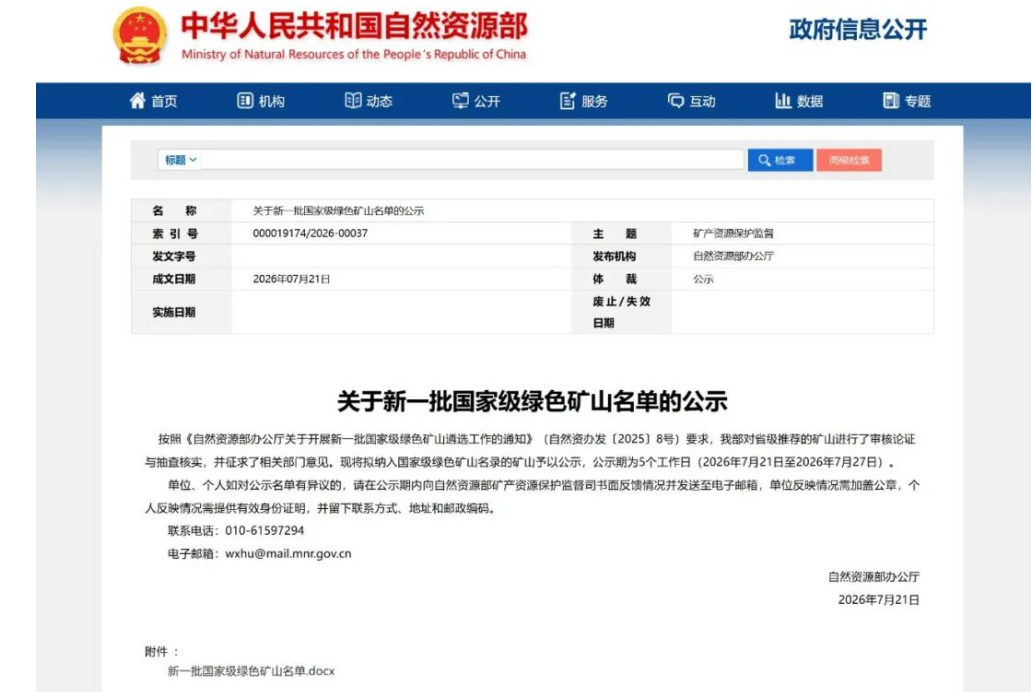
Task: Click the wxhu@mail.mnr.gov.cn email address
Action: 288,554
